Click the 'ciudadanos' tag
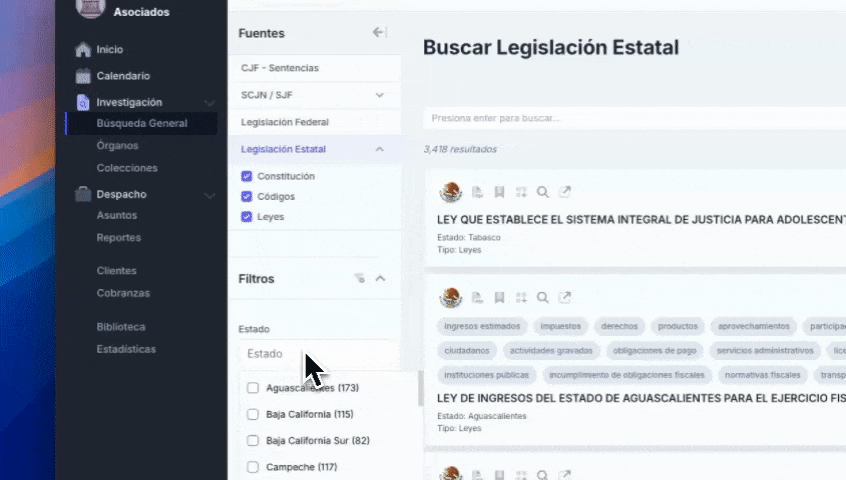Image resolution: width=846 pixels, height=480 pixels. tap(467, 351)
